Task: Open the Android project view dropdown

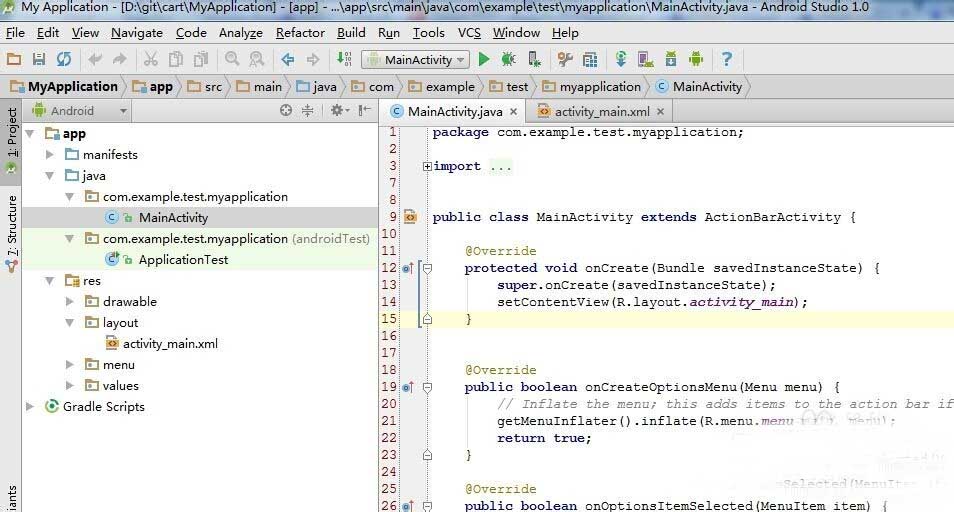Action: [x=80, y=111]
